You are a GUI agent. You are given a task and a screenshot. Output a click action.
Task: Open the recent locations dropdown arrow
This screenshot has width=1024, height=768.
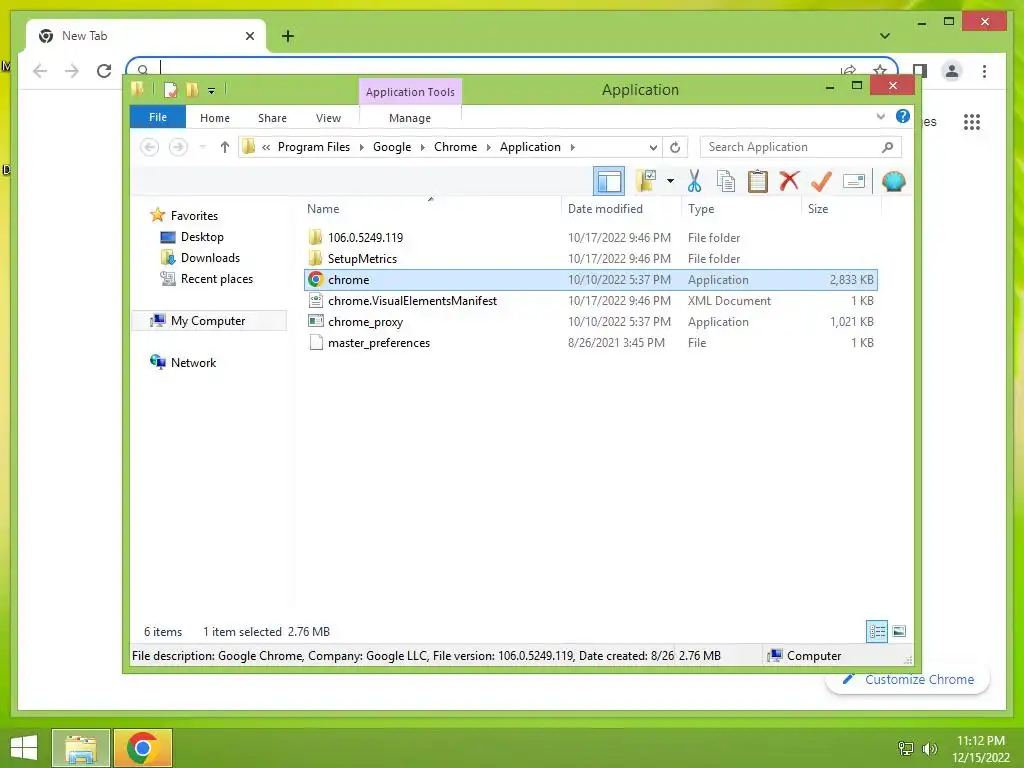tap(203, 147)
